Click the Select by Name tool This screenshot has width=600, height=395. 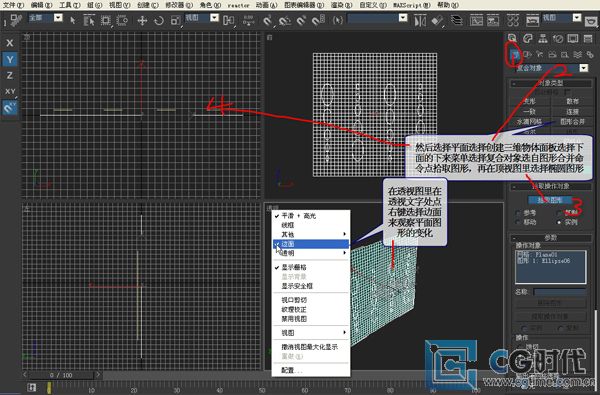pyautogui.click(x=89, y=20)
